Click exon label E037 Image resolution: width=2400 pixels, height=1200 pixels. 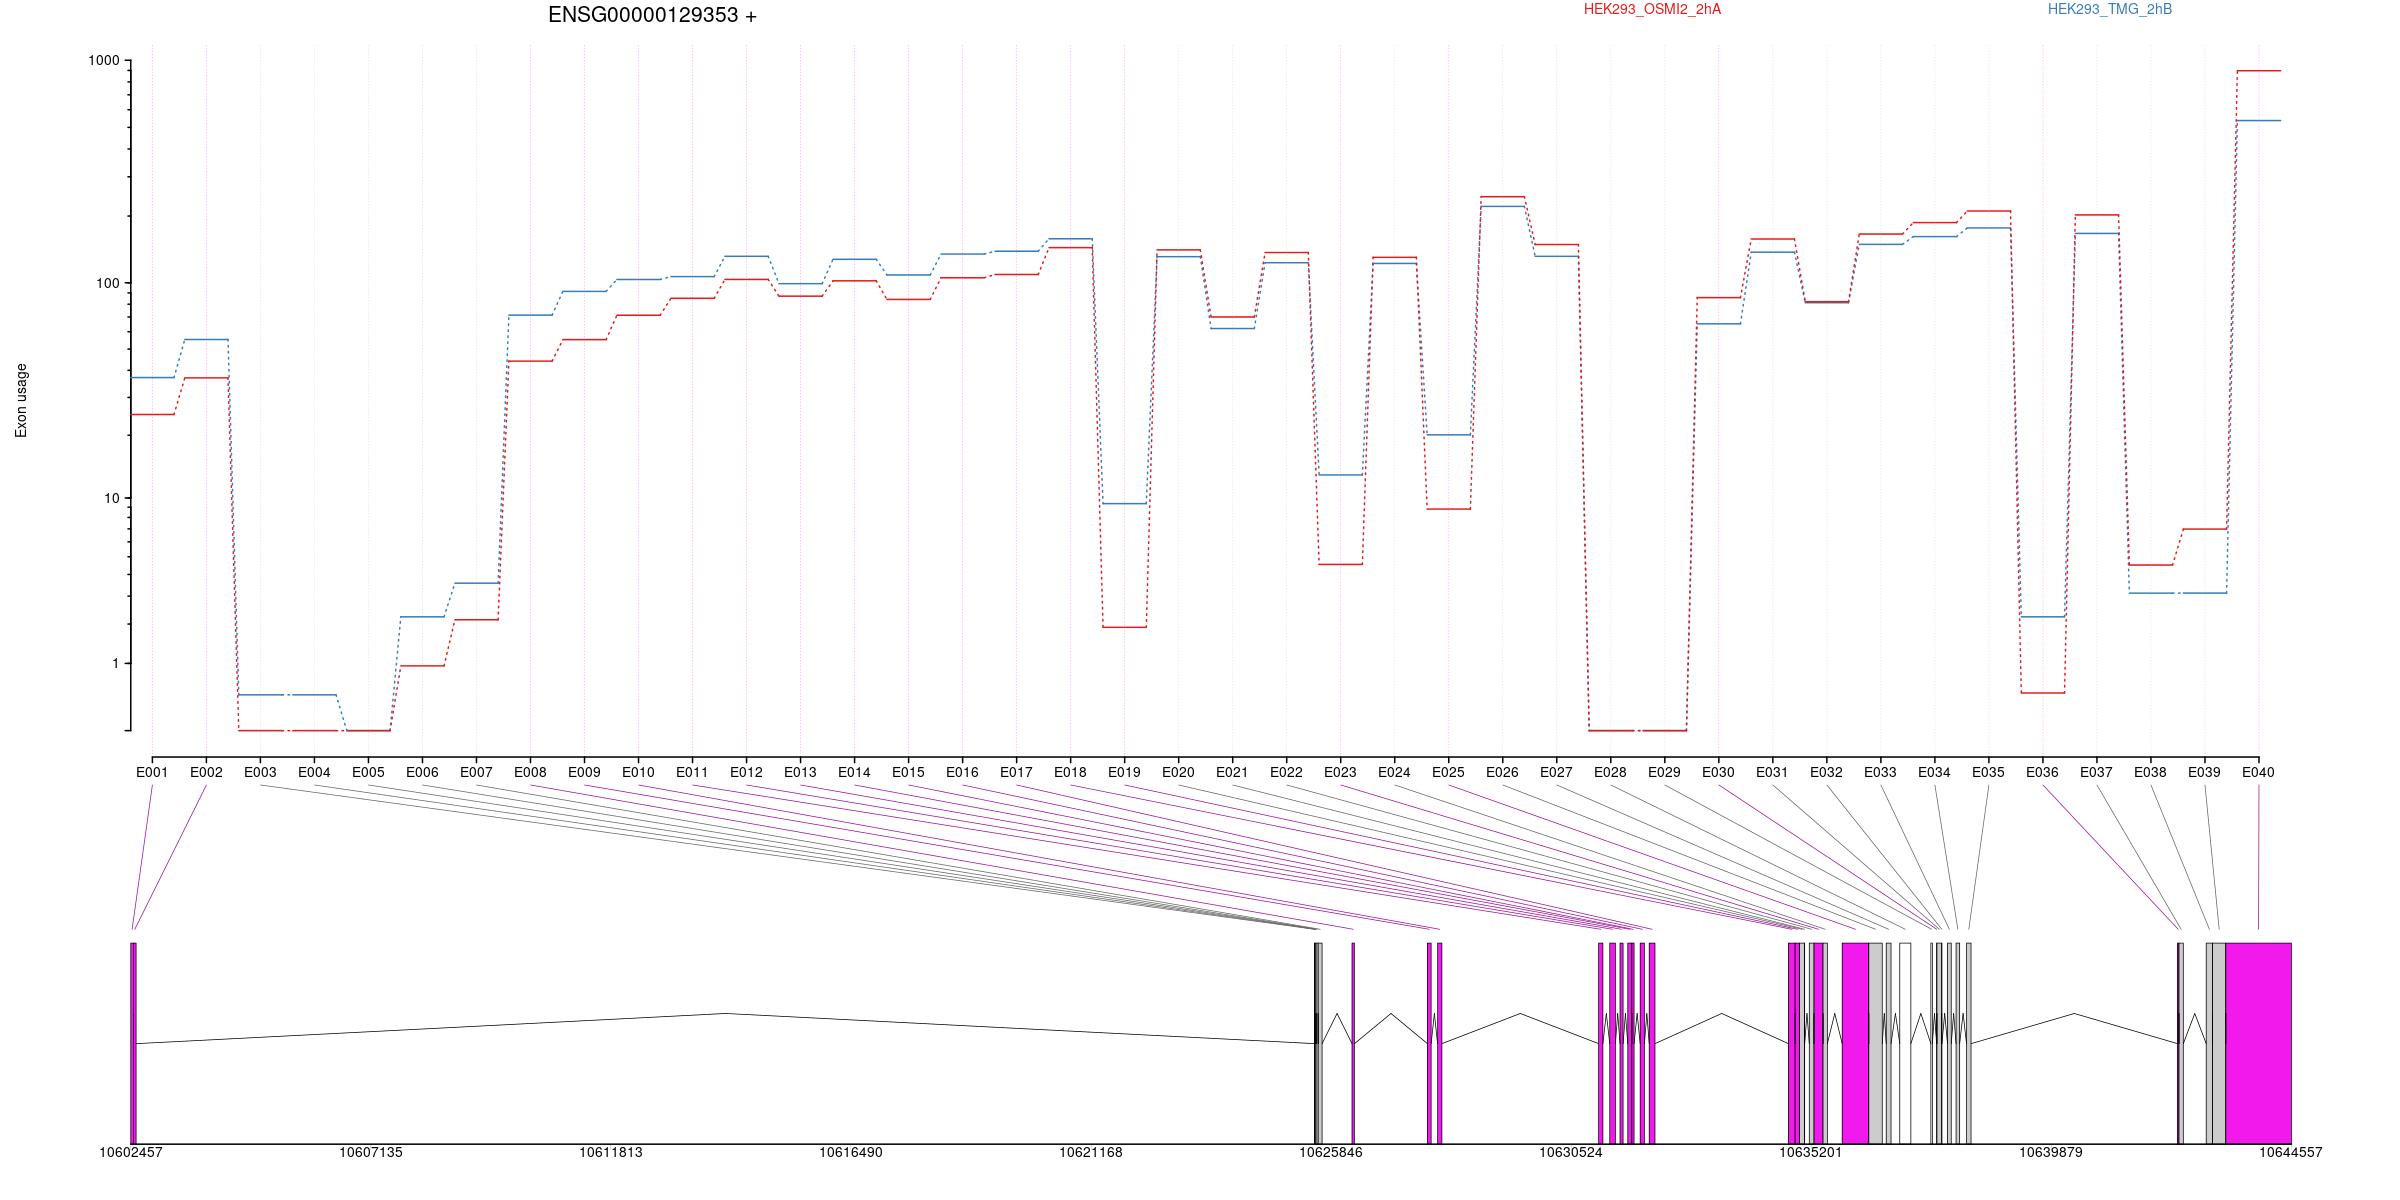click(2096, 772)
